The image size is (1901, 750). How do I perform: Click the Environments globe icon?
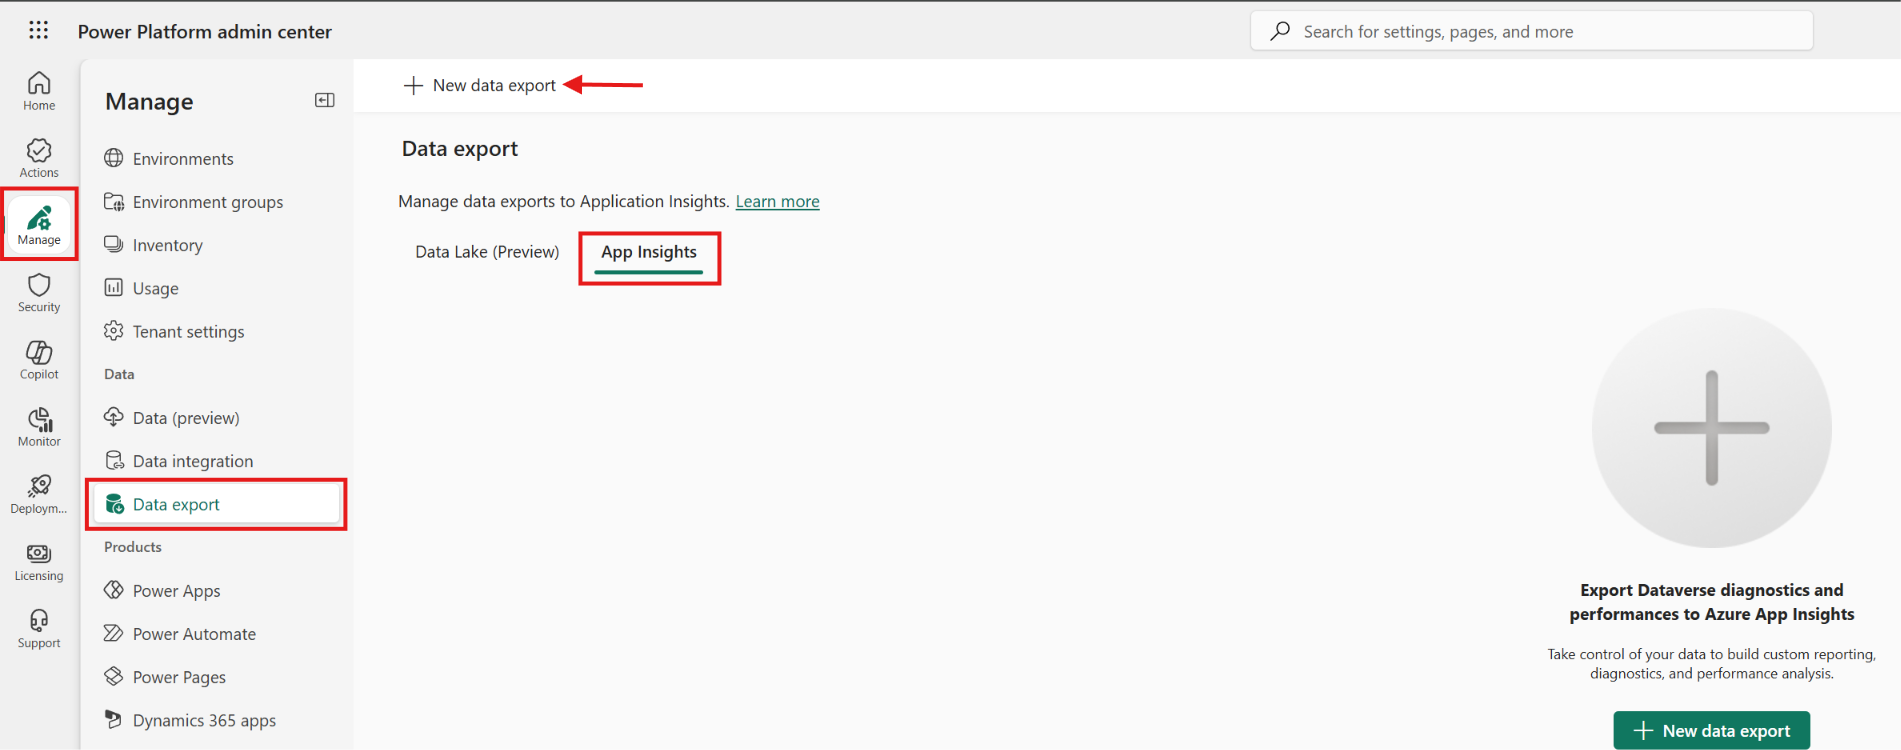[114, 158]
